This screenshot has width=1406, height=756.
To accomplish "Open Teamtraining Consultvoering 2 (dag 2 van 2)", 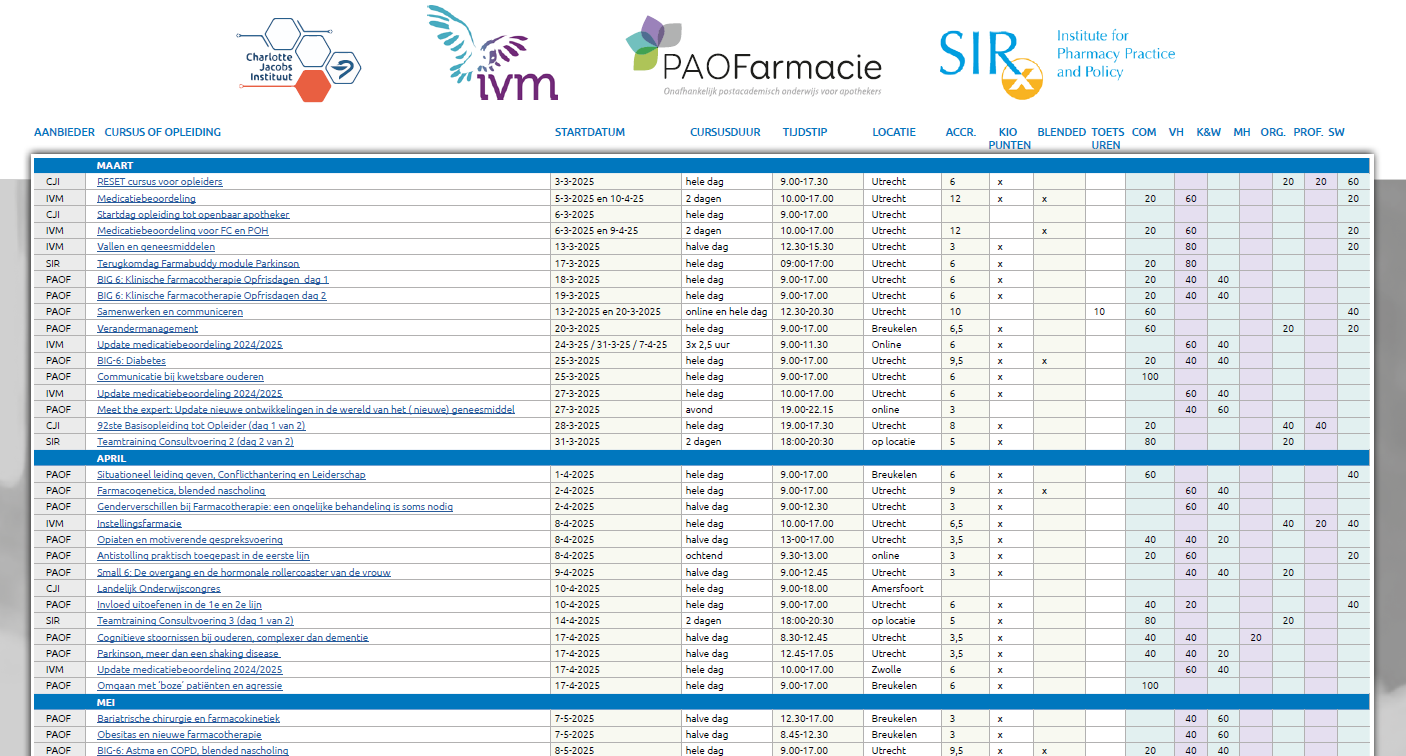I will pos(195,442).
